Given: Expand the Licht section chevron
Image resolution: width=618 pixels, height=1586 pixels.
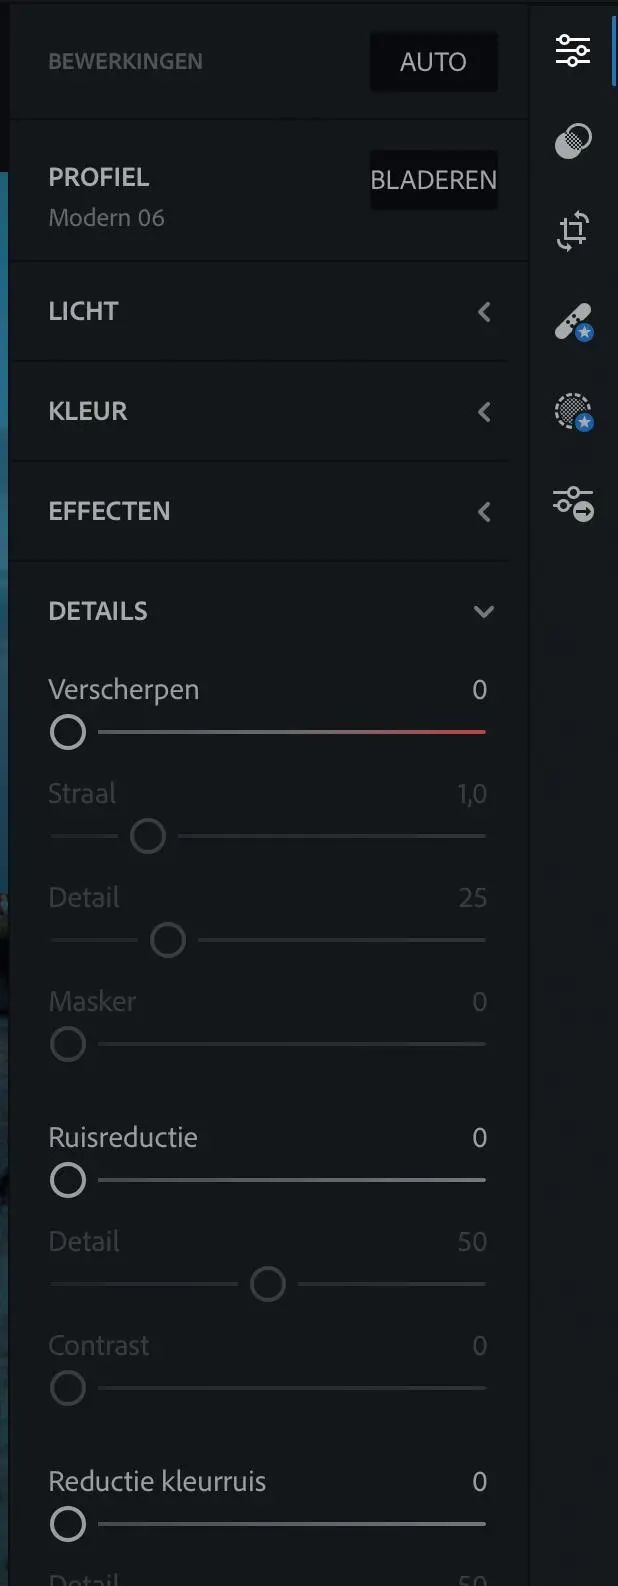Looking at the screenshot, I should click(484, 312).
